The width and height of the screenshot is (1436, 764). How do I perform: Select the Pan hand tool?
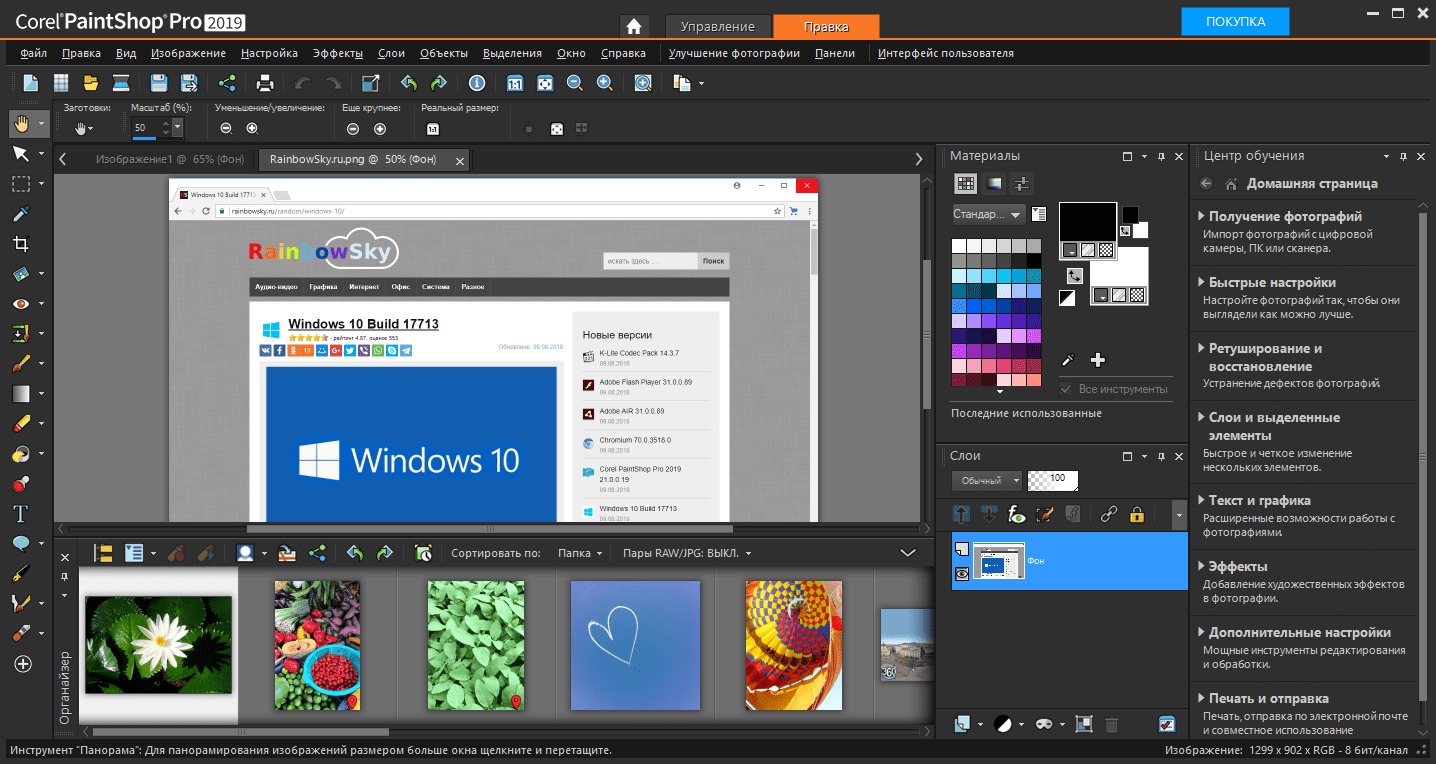pos(21,124)
